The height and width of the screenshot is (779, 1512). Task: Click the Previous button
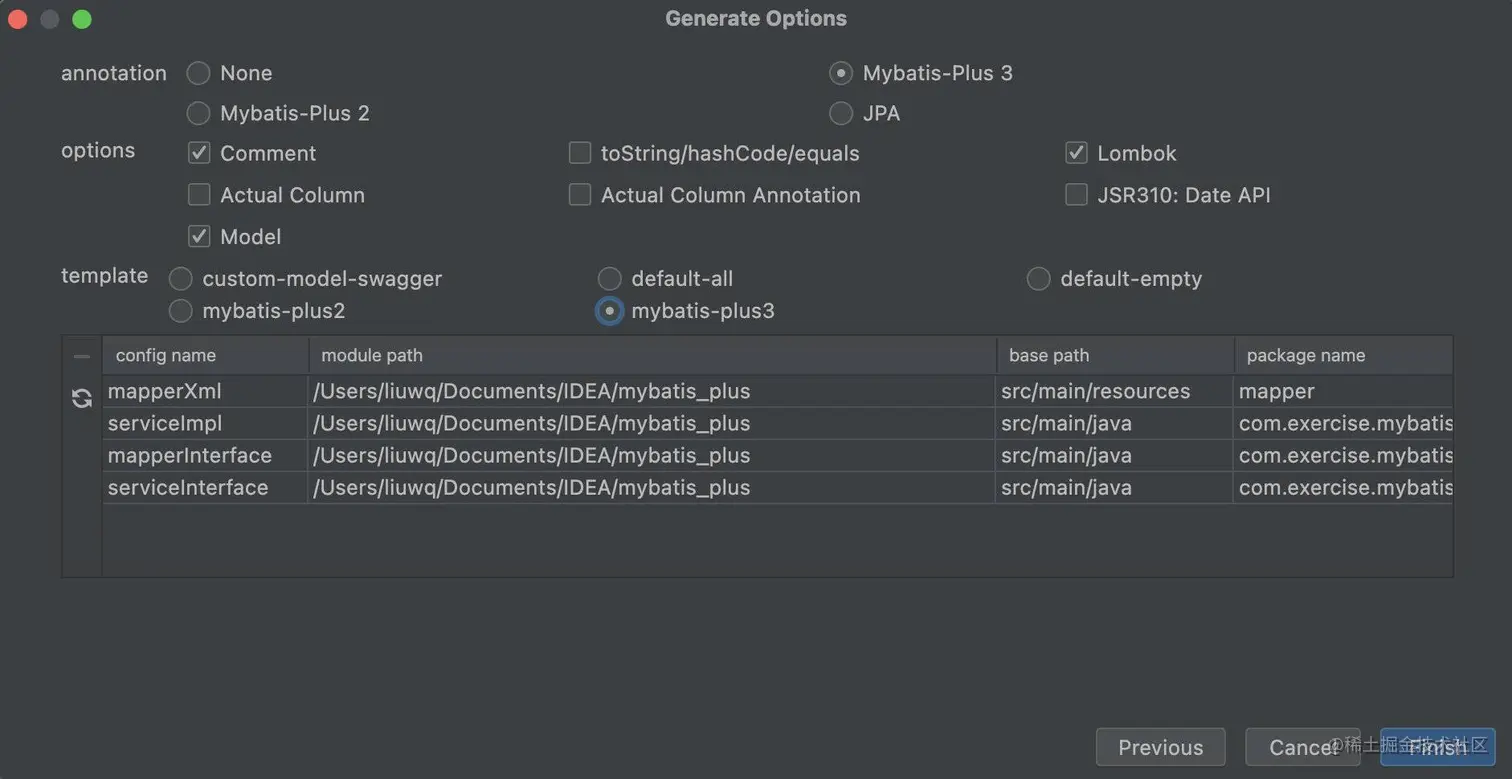(1160, 747)
